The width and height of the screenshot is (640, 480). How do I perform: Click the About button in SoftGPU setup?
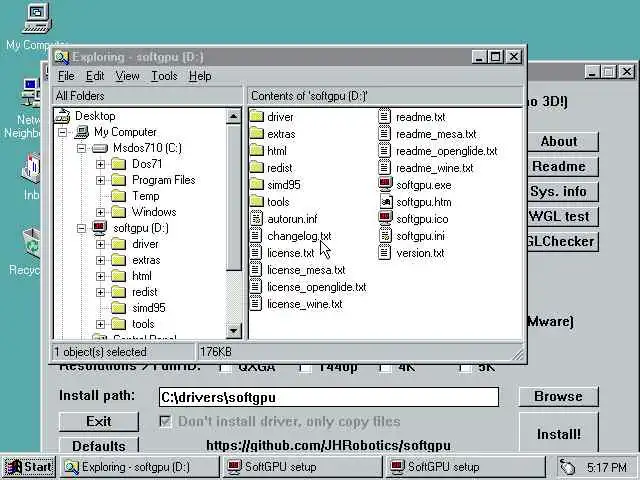tap(563, 141)
